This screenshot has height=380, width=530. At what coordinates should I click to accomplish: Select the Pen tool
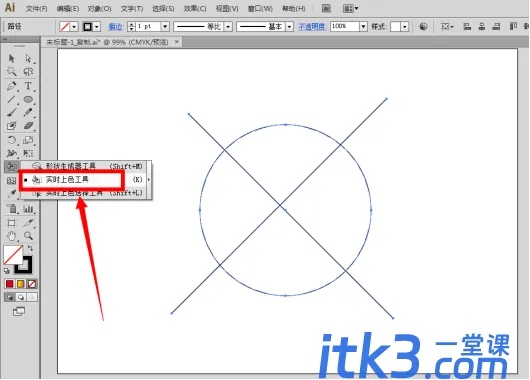11,86
